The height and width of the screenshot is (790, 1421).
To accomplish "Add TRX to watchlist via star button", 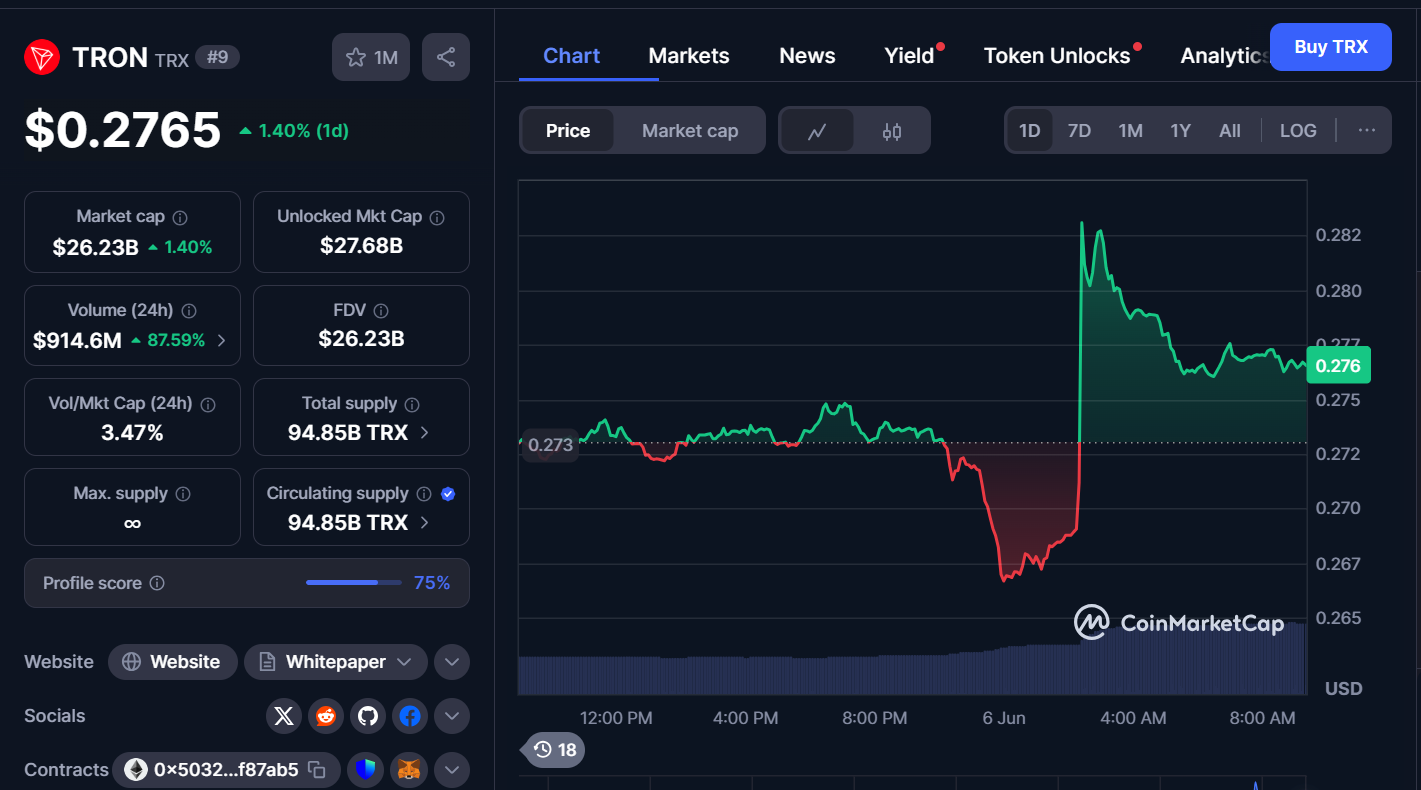I will click(x=371, y=57).
